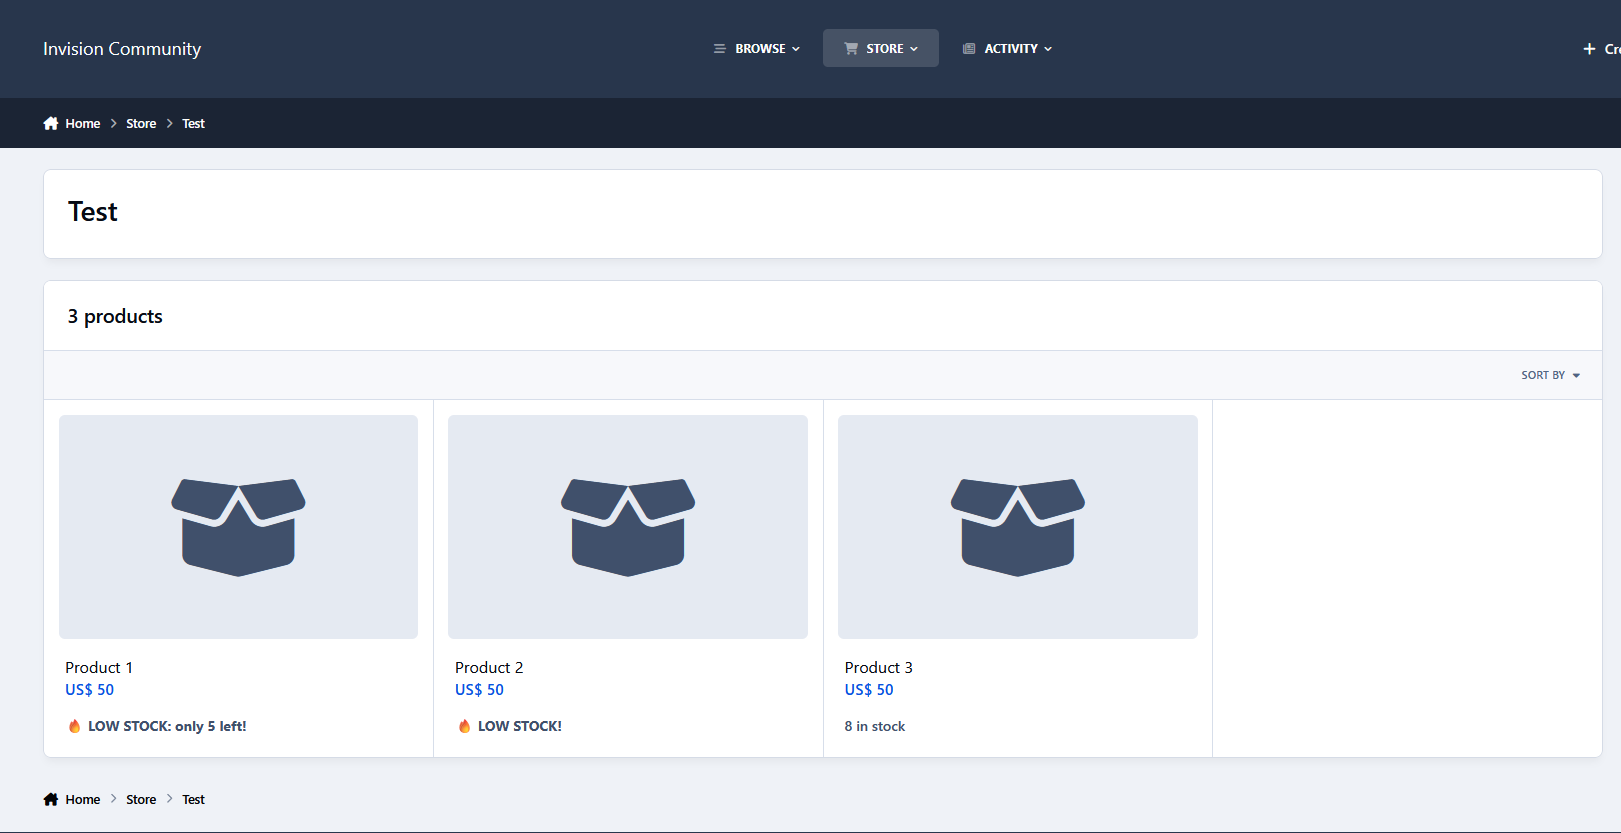Go to Store in top breadcrumb
Screen dimensions: 1621x833
(x=141, y=124)
